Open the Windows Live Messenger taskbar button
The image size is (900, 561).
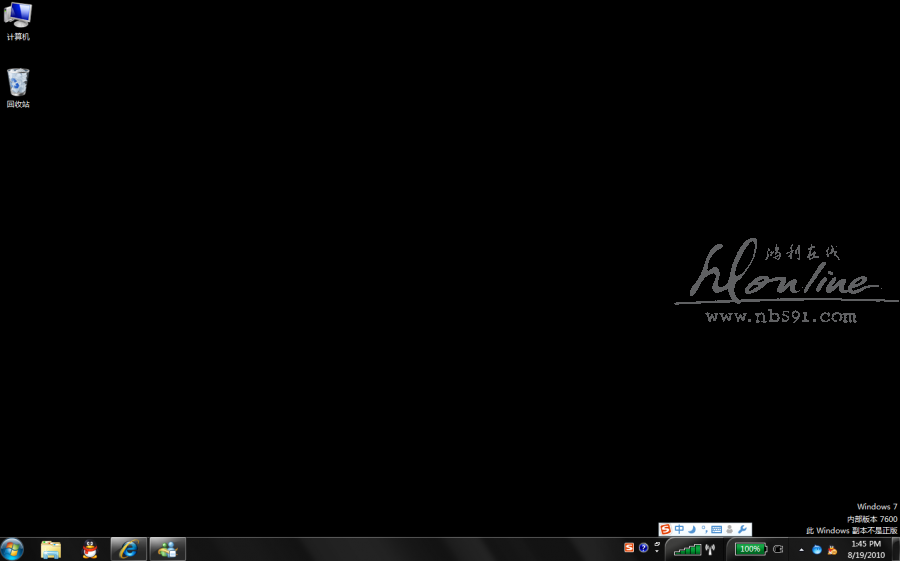coord(167,549)
